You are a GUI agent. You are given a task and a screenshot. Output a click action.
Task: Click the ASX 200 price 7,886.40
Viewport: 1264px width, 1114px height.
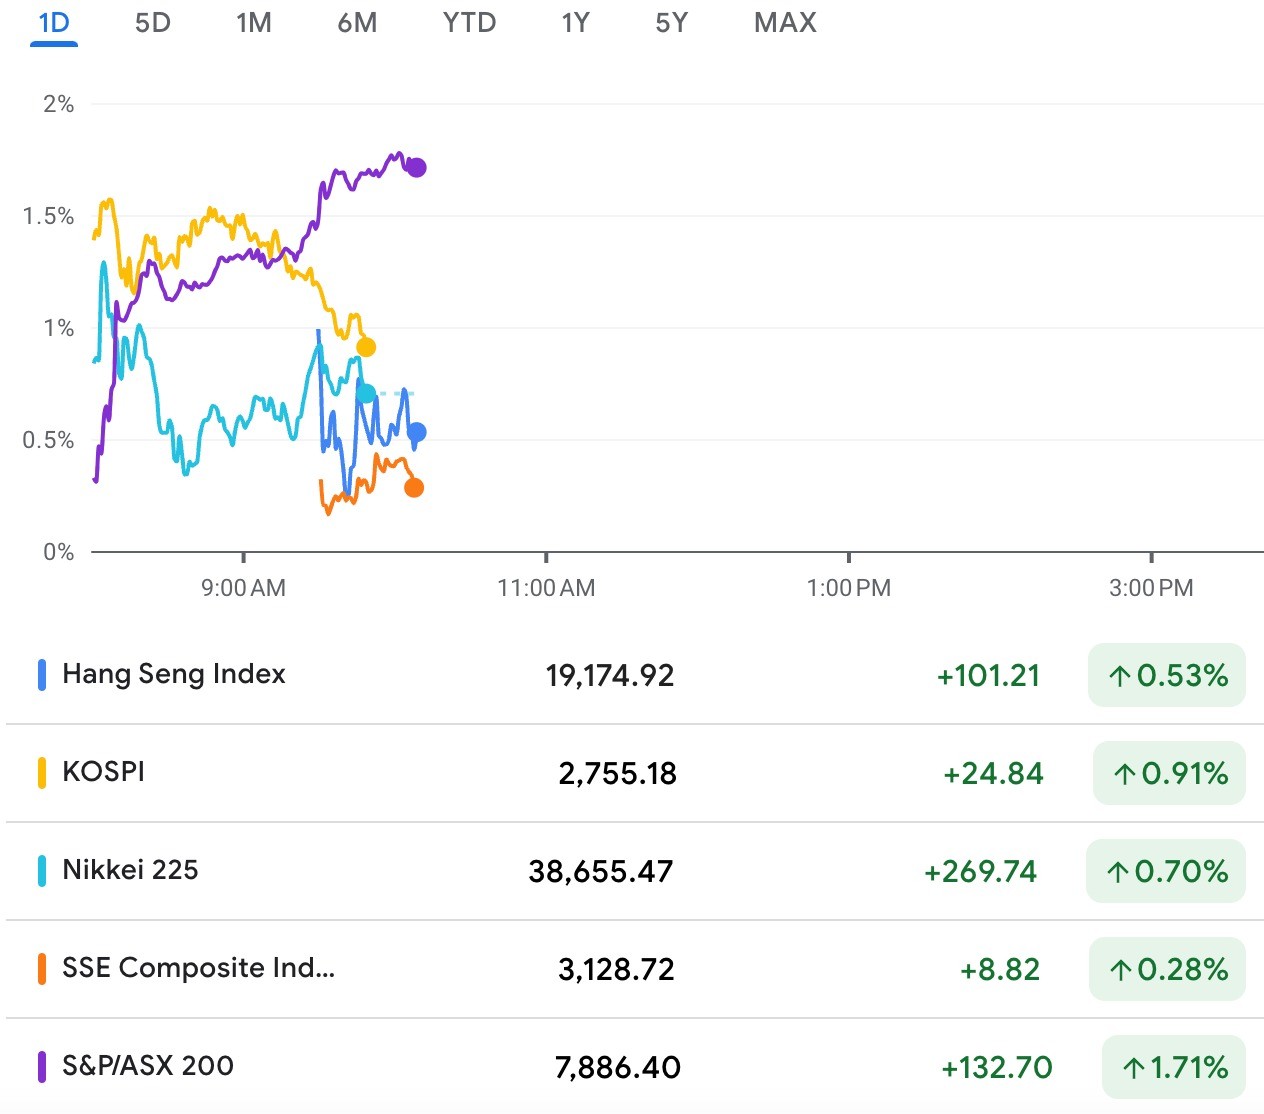point(618,1068)
